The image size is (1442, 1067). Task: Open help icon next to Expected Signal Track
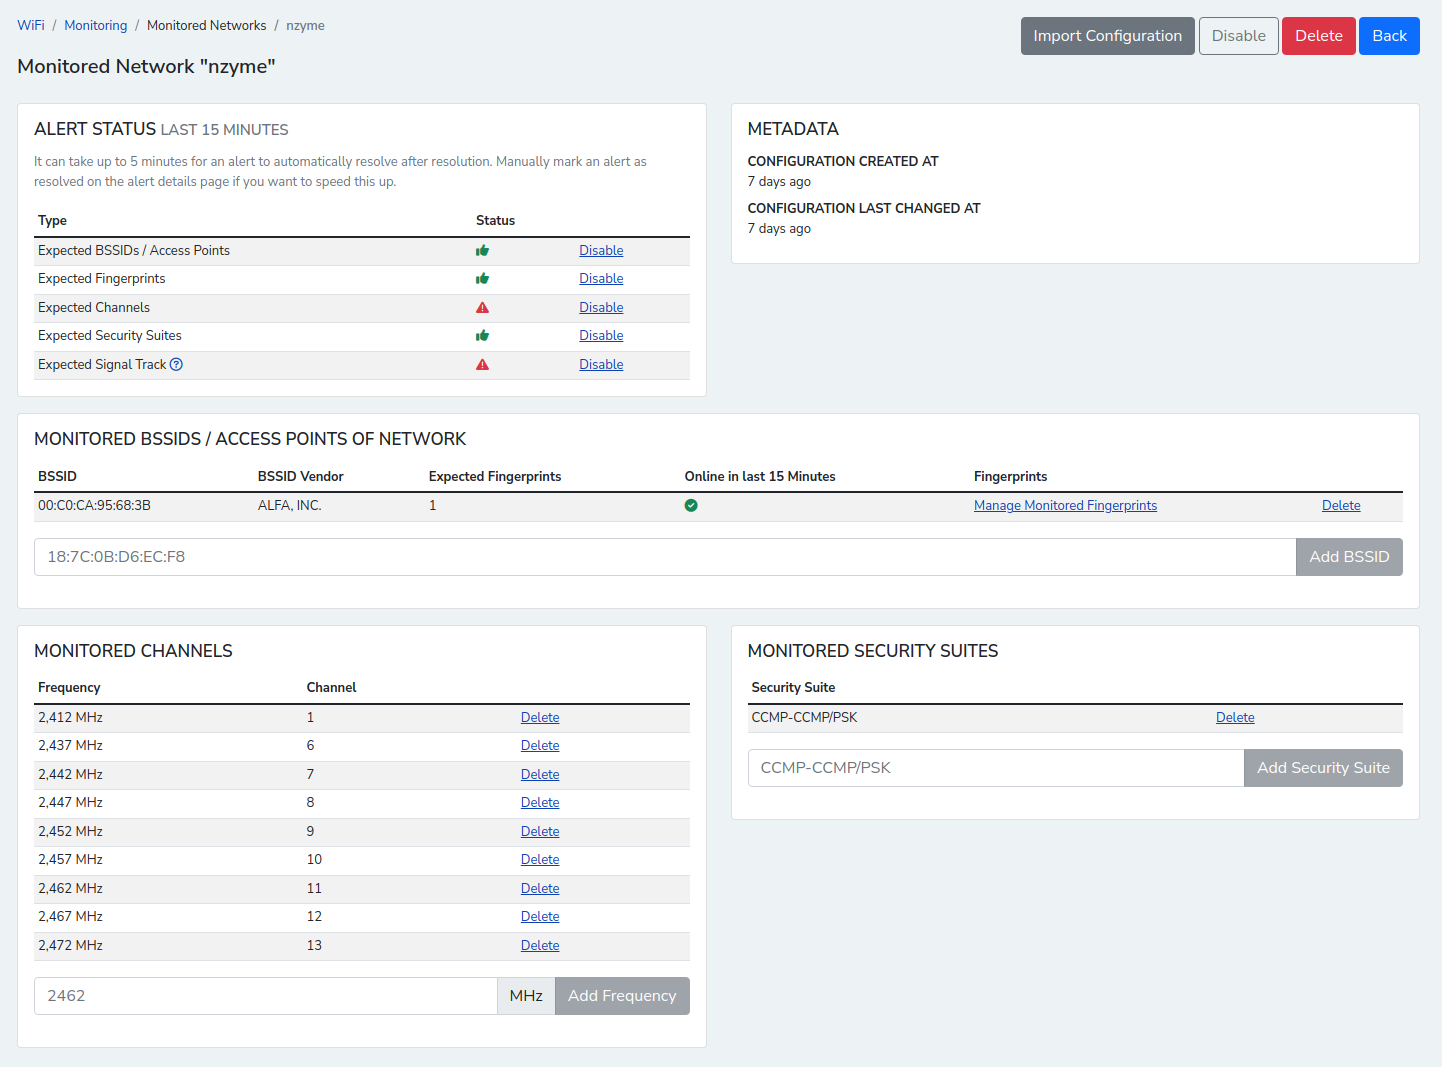pyautogui.click(x=176, y=365)
